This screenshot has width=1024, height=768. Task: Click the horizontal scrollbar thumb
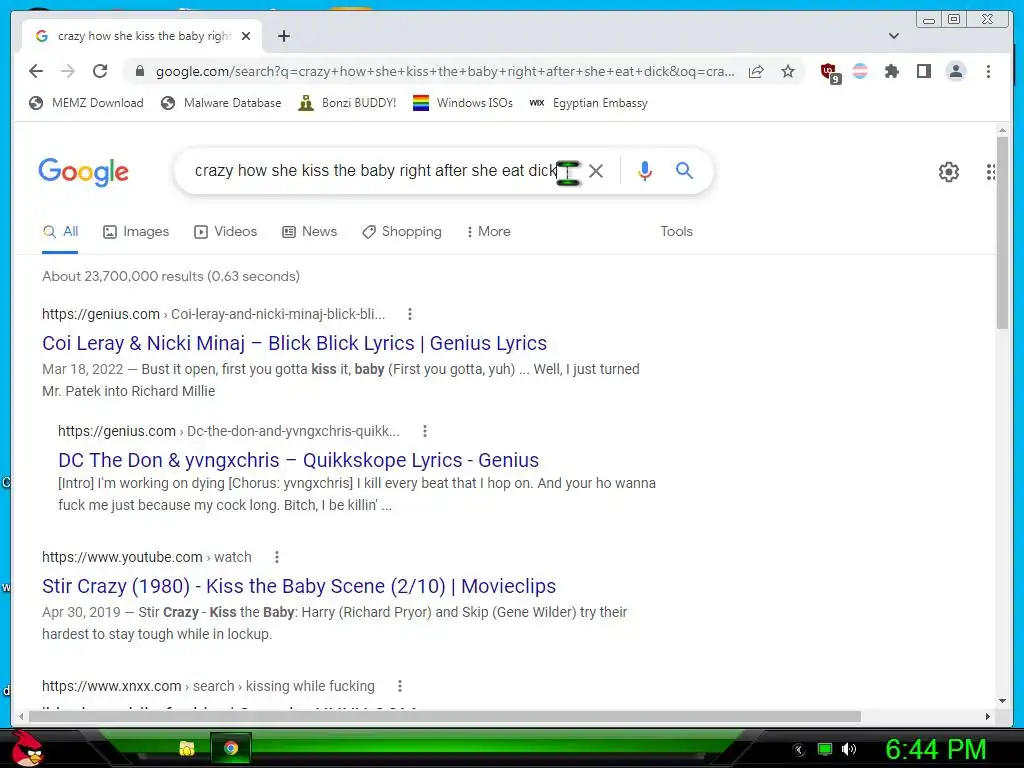tap(445, 716)
